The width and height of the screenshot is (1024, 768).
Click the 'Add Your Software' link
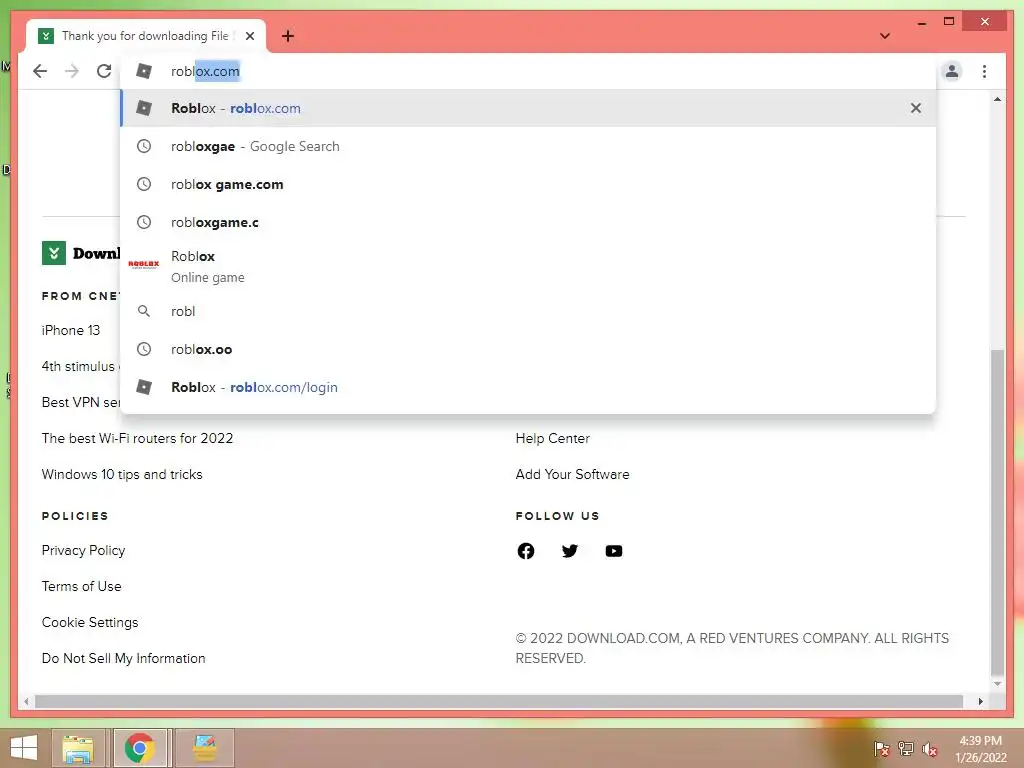(x=573, y=474)
